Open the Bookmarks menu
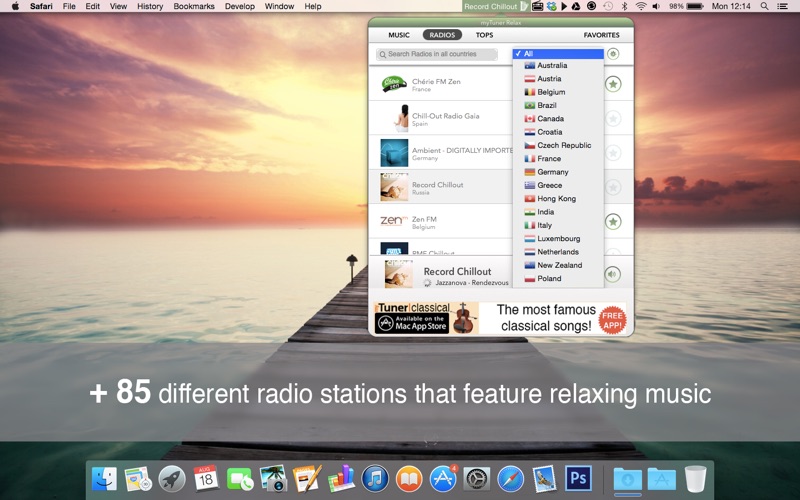This screenshot has height=500, width=800. 194,6
